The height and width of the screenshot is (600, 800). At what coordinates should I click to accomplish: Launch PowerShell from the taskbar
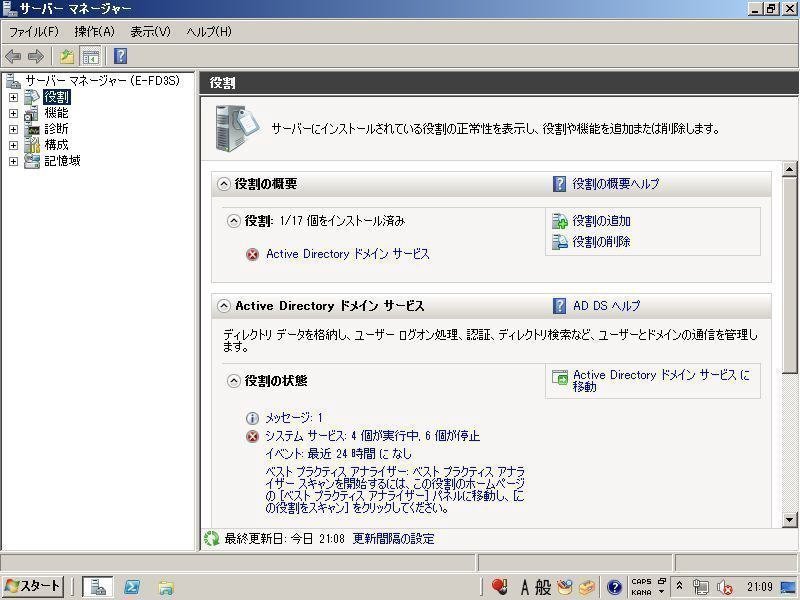tap(132, 587)
